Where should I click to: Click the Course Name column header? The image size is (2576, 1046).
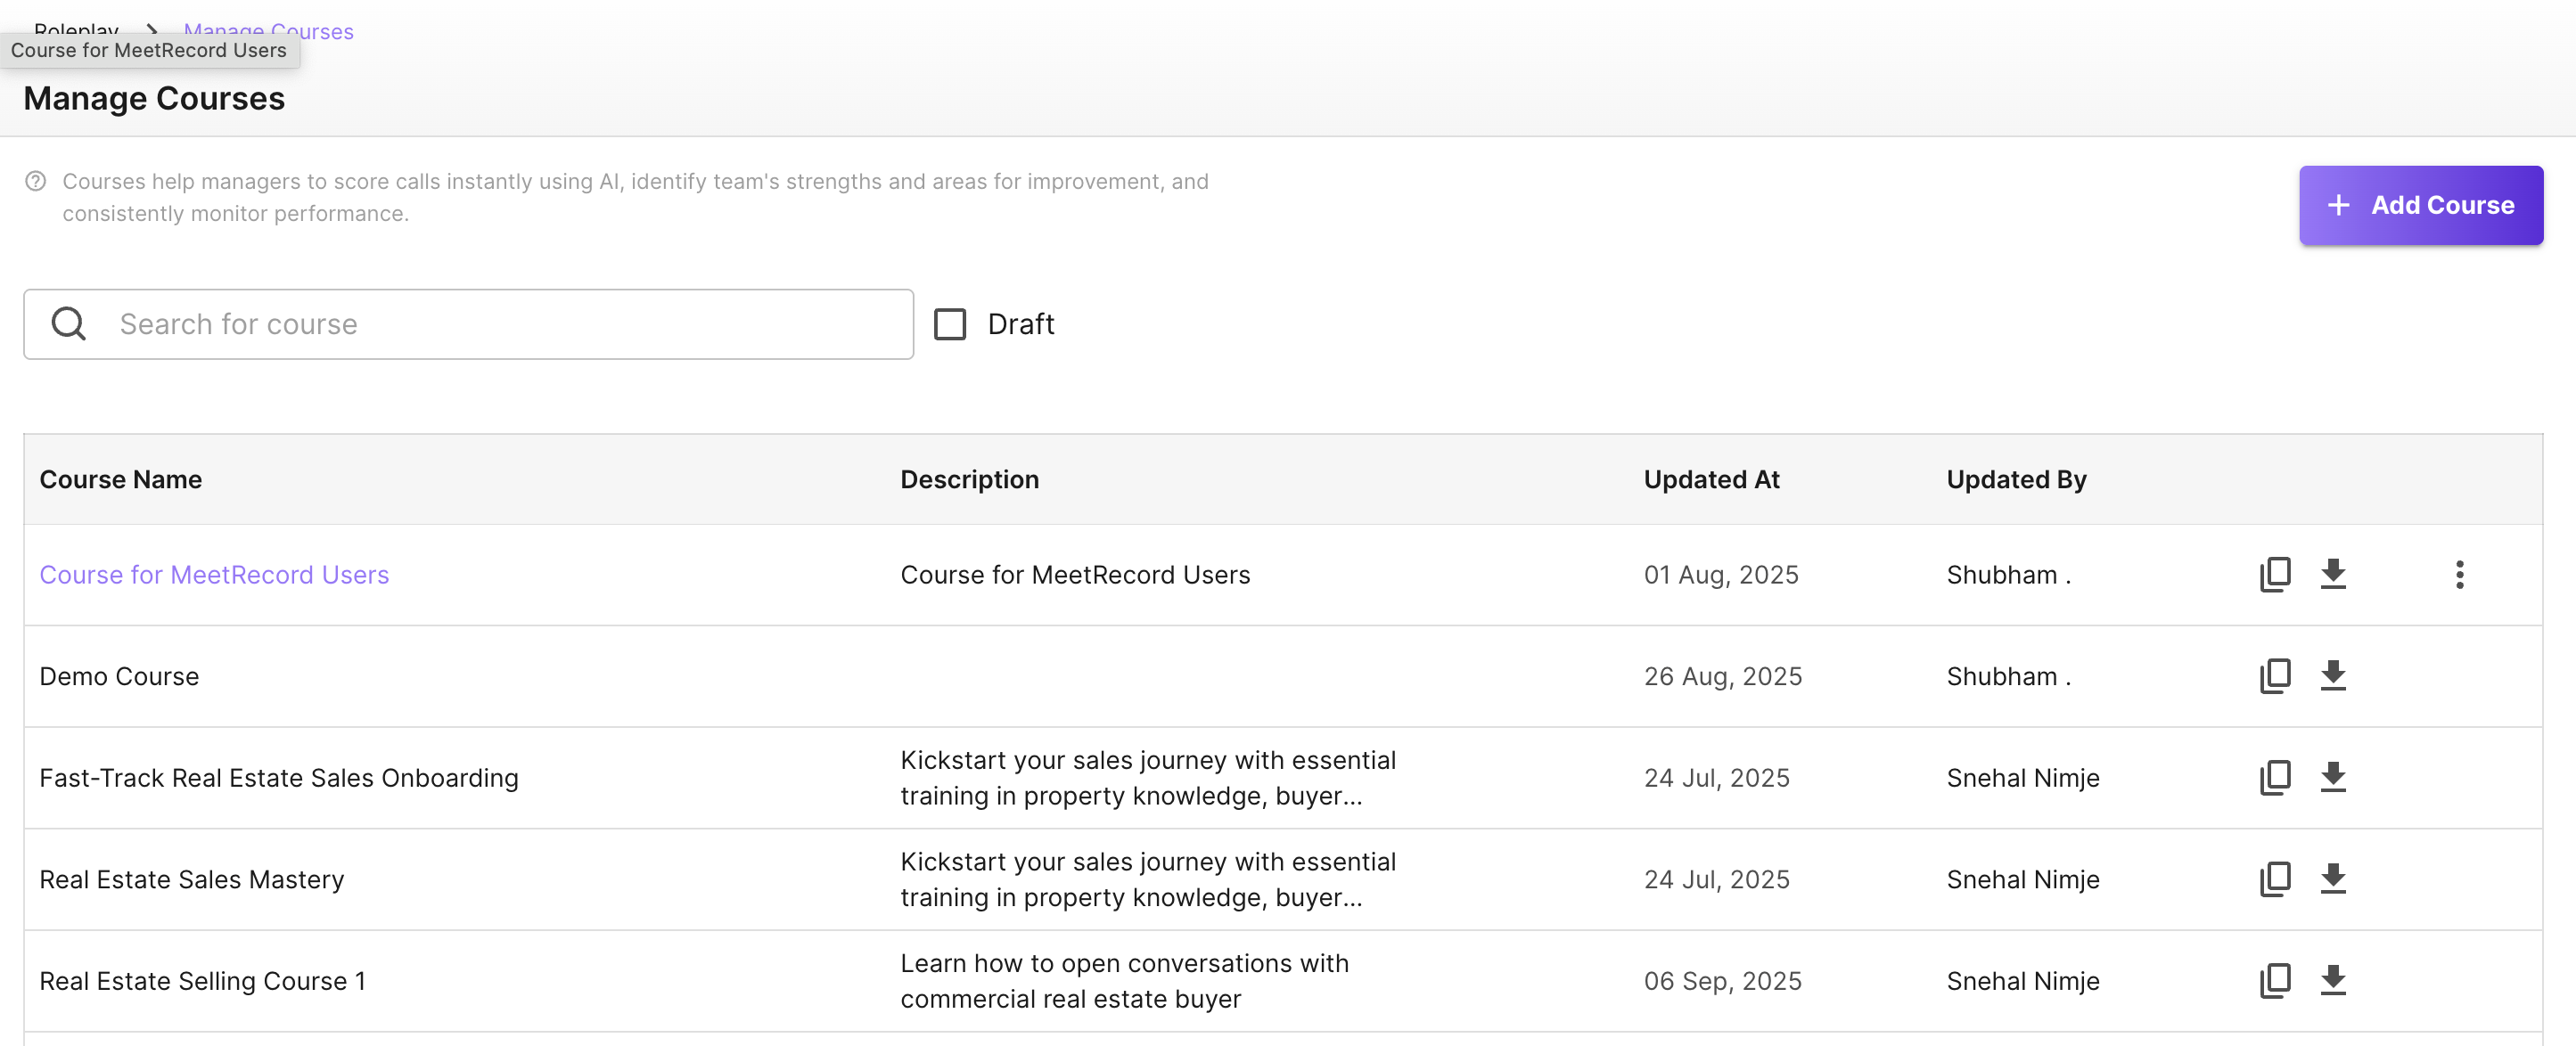(x=120, y=479)
